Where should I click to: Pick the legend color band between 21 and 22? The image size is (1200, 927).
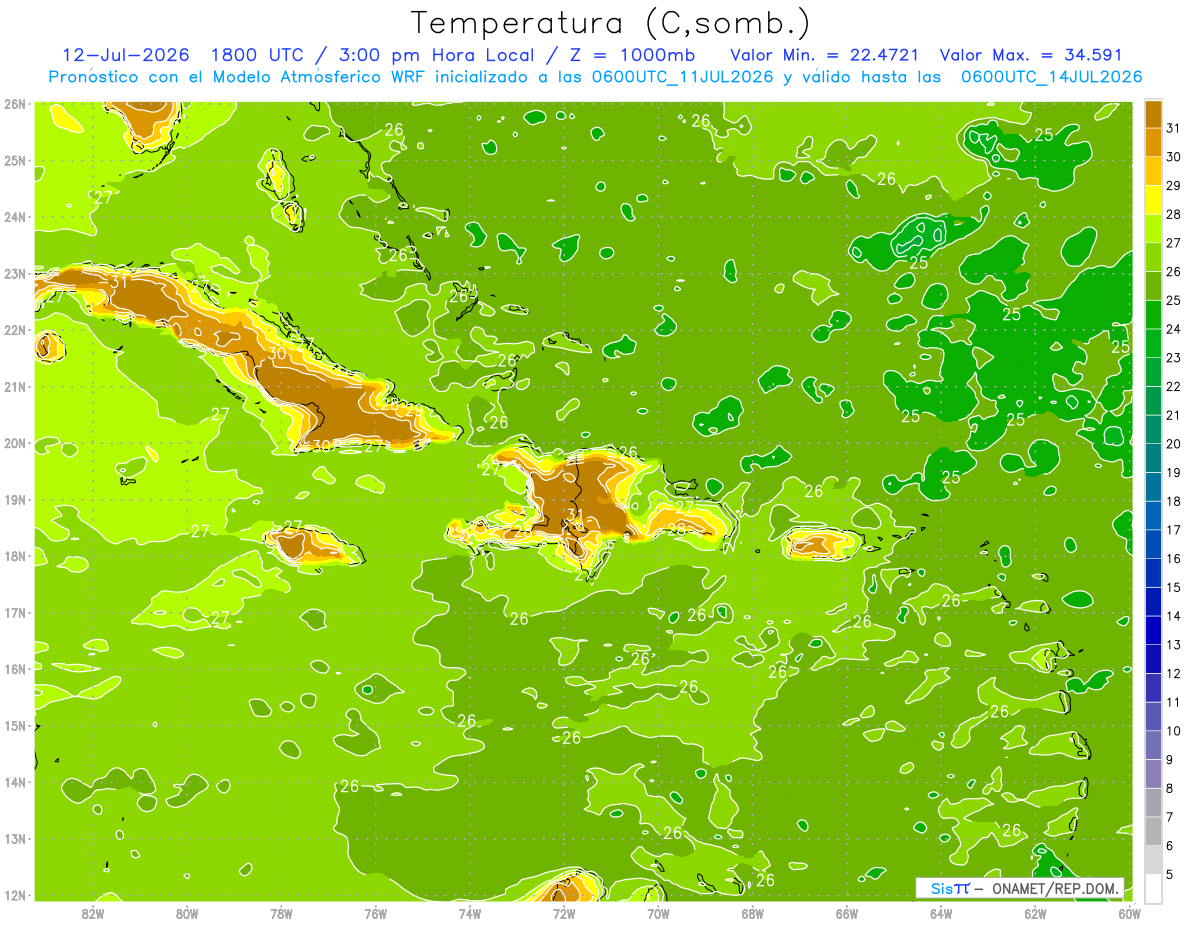coord(1153,400)
